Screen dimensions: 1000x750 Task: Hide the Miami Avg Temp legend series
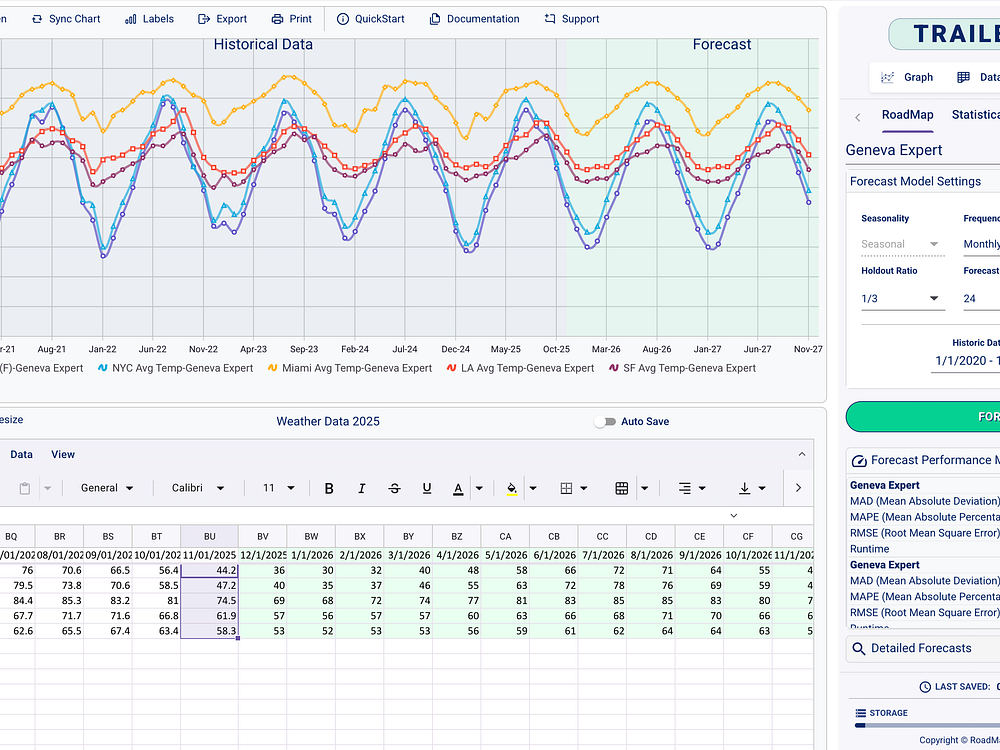[355, 368]
